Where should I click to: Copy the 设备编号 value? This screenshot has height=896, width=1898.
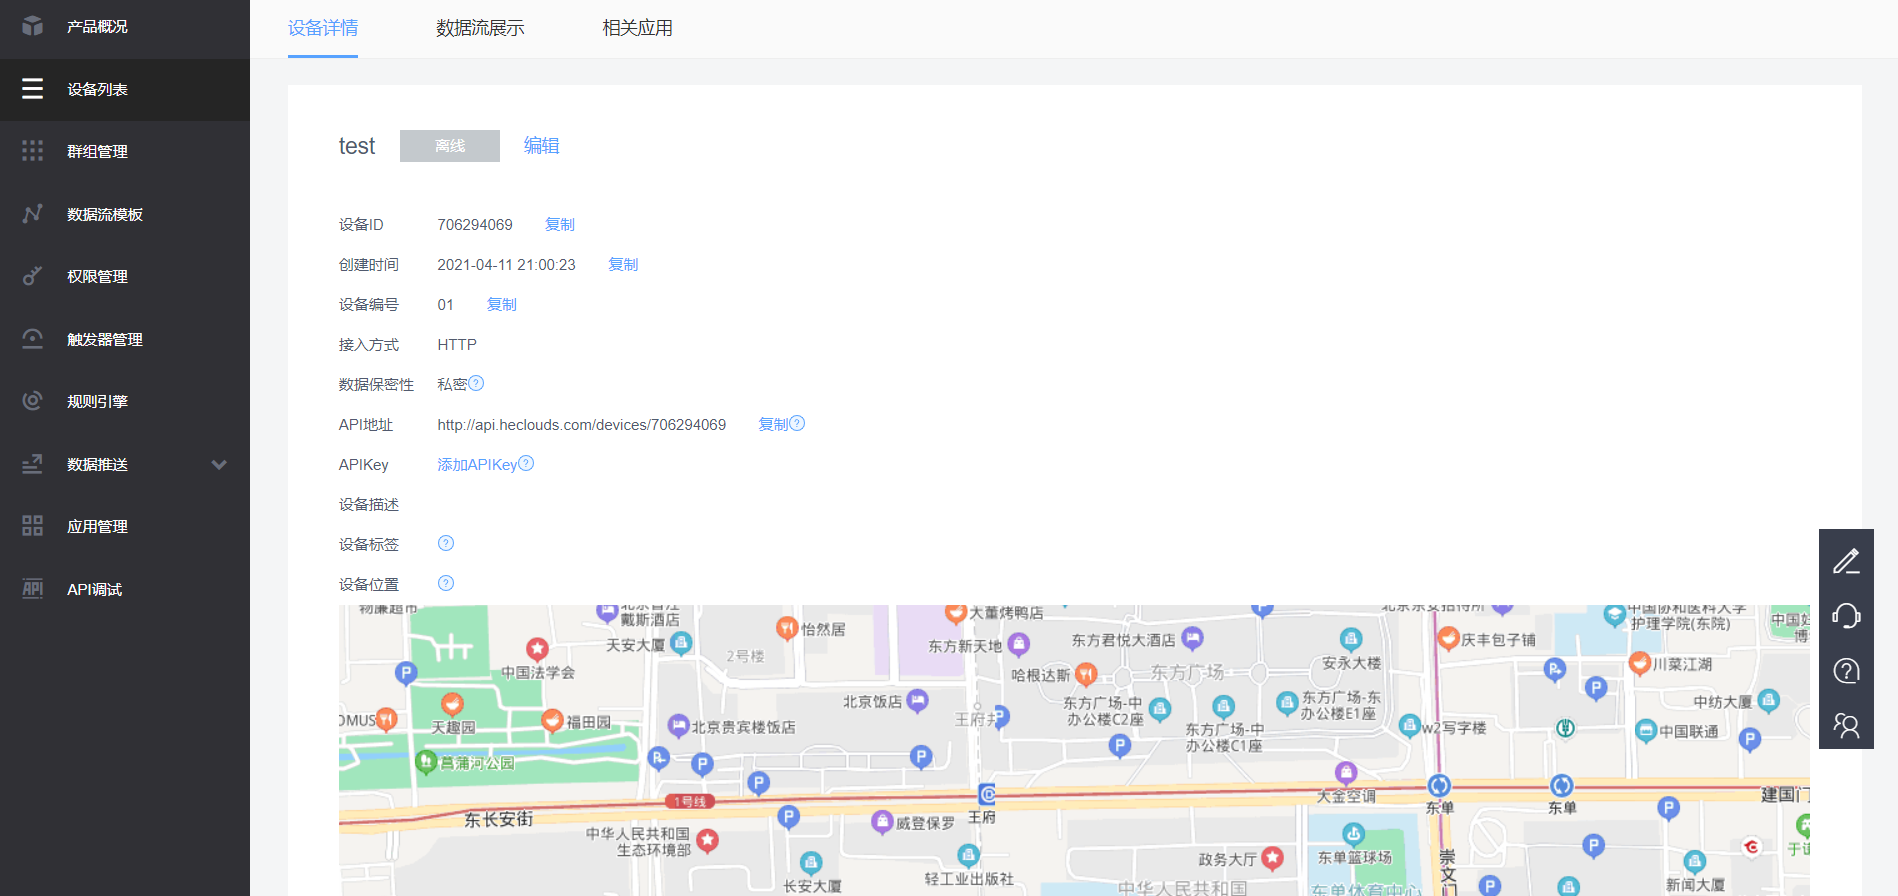click(x=501, y=304)
